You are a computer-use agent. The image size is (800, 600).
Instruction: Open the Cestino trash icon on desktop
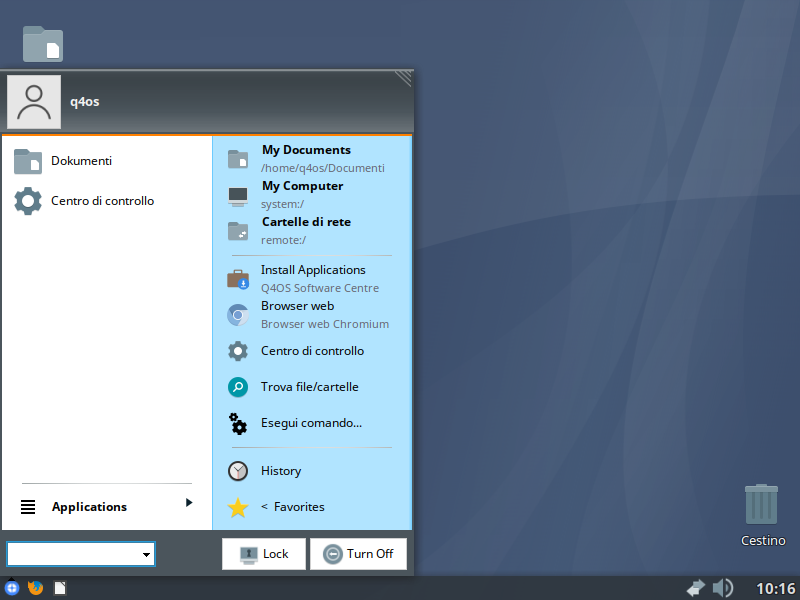[761, 504]
